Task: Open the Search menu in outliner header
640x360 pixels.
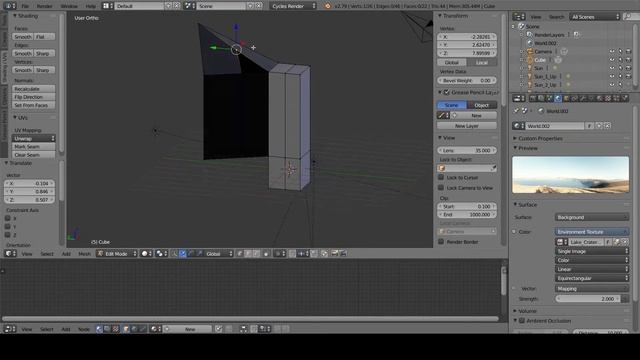Action: (x=556, y=17)
